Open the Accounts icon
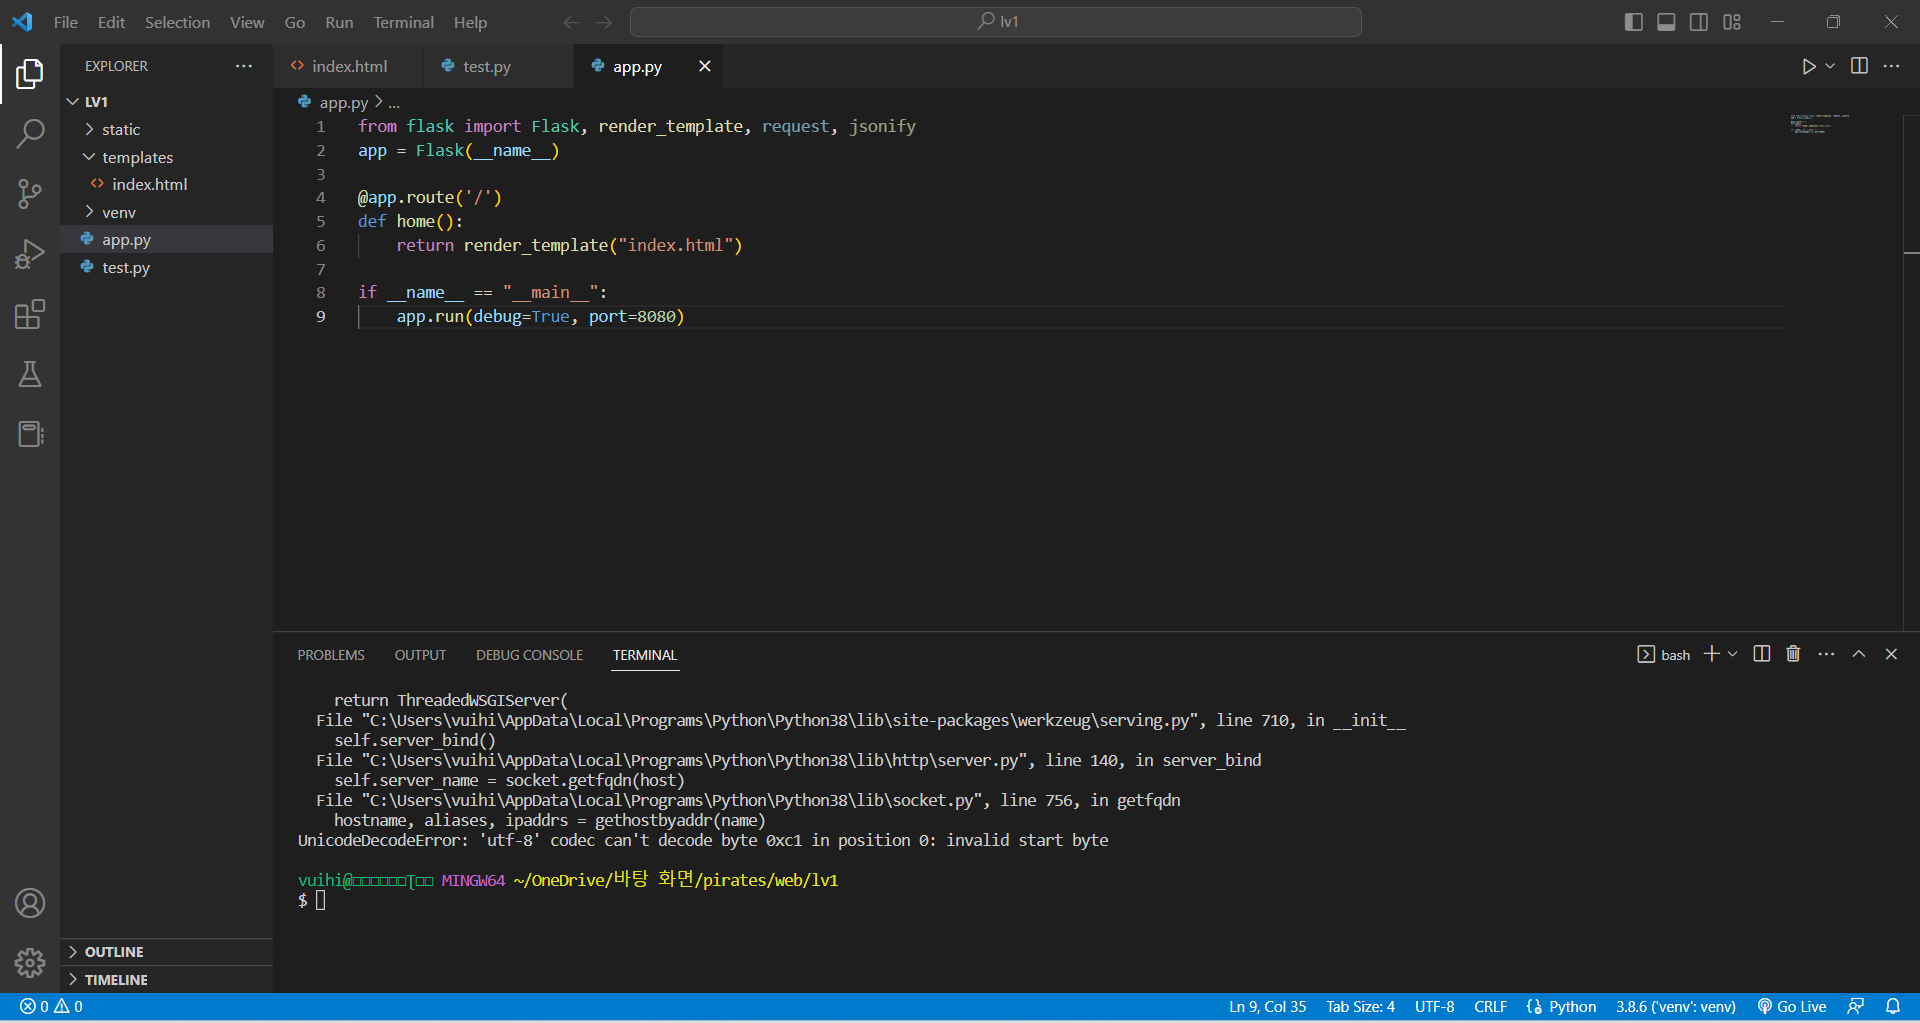This screenshot has width=1920, height=1023. [30, 903]
